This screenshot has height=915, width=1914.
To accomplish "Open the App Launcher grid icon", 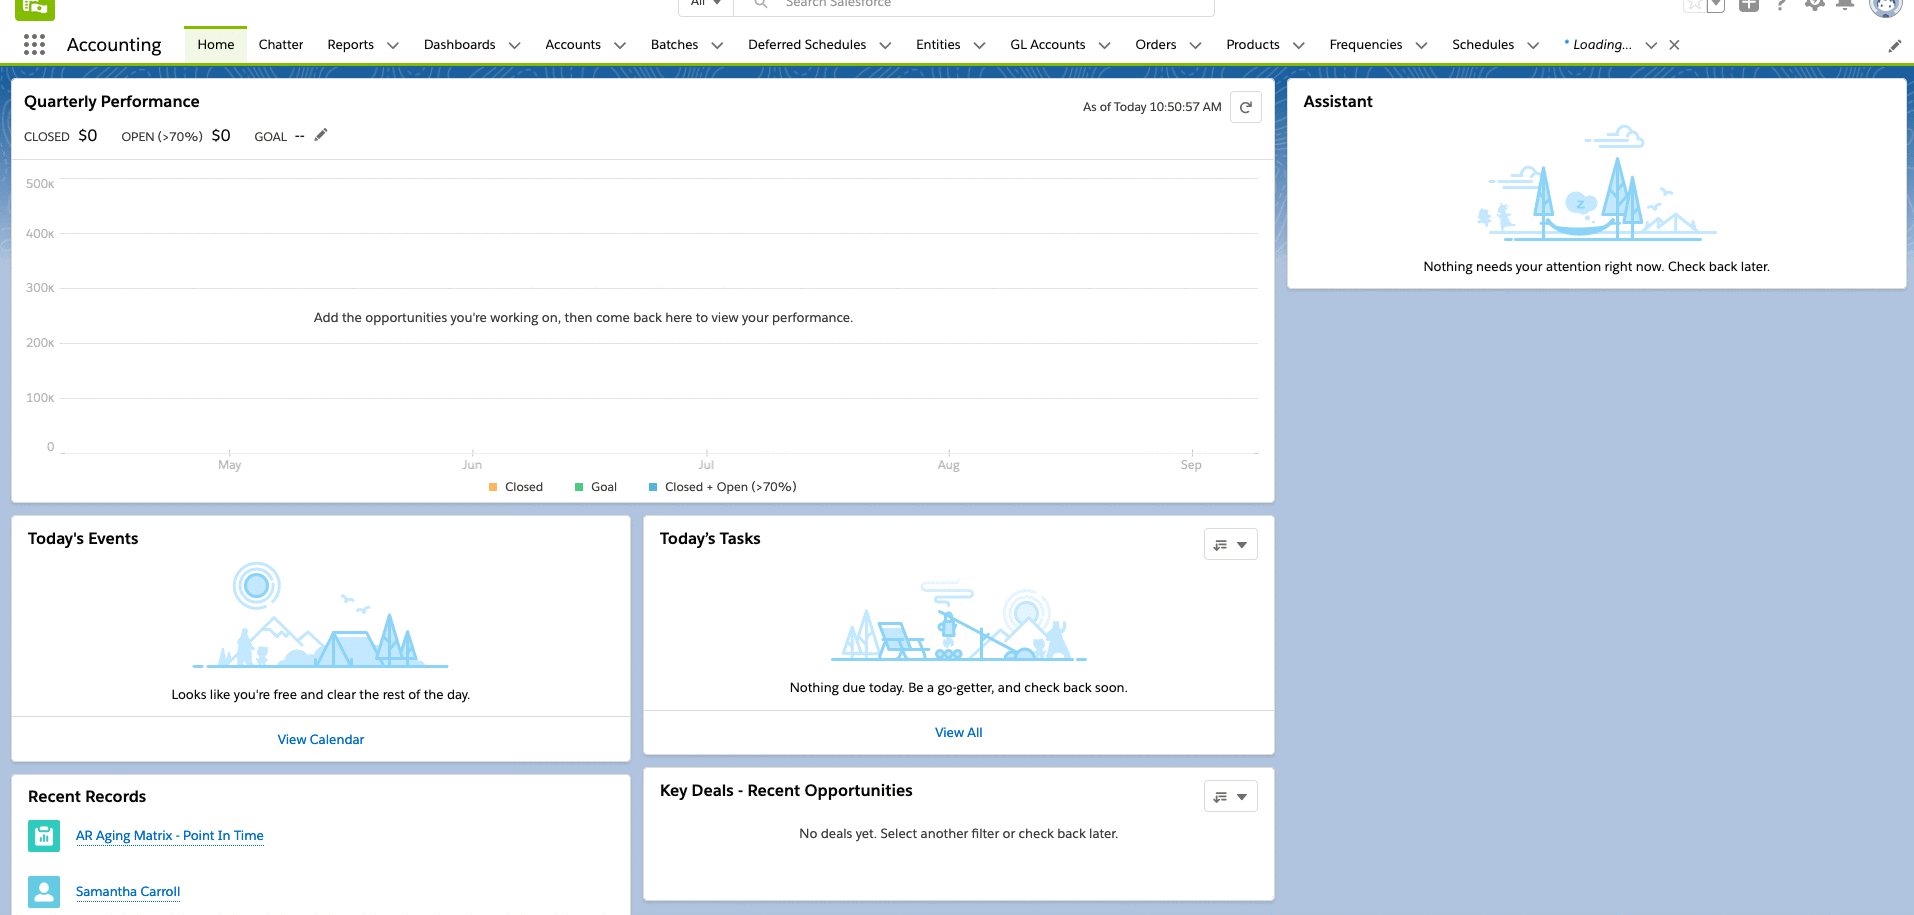I will 34,44.
